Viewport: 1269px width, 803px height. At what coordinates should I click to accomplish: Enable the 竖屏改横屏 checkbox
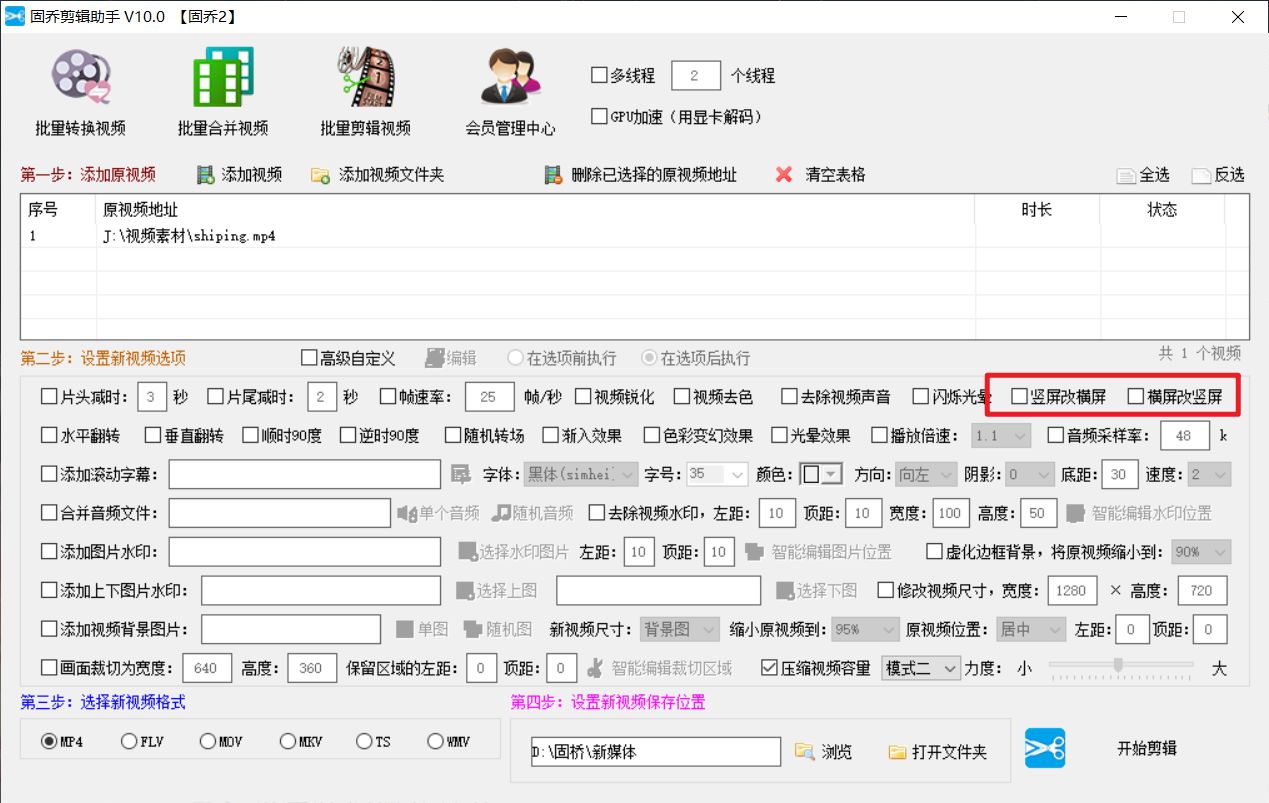click(1019, 397)
